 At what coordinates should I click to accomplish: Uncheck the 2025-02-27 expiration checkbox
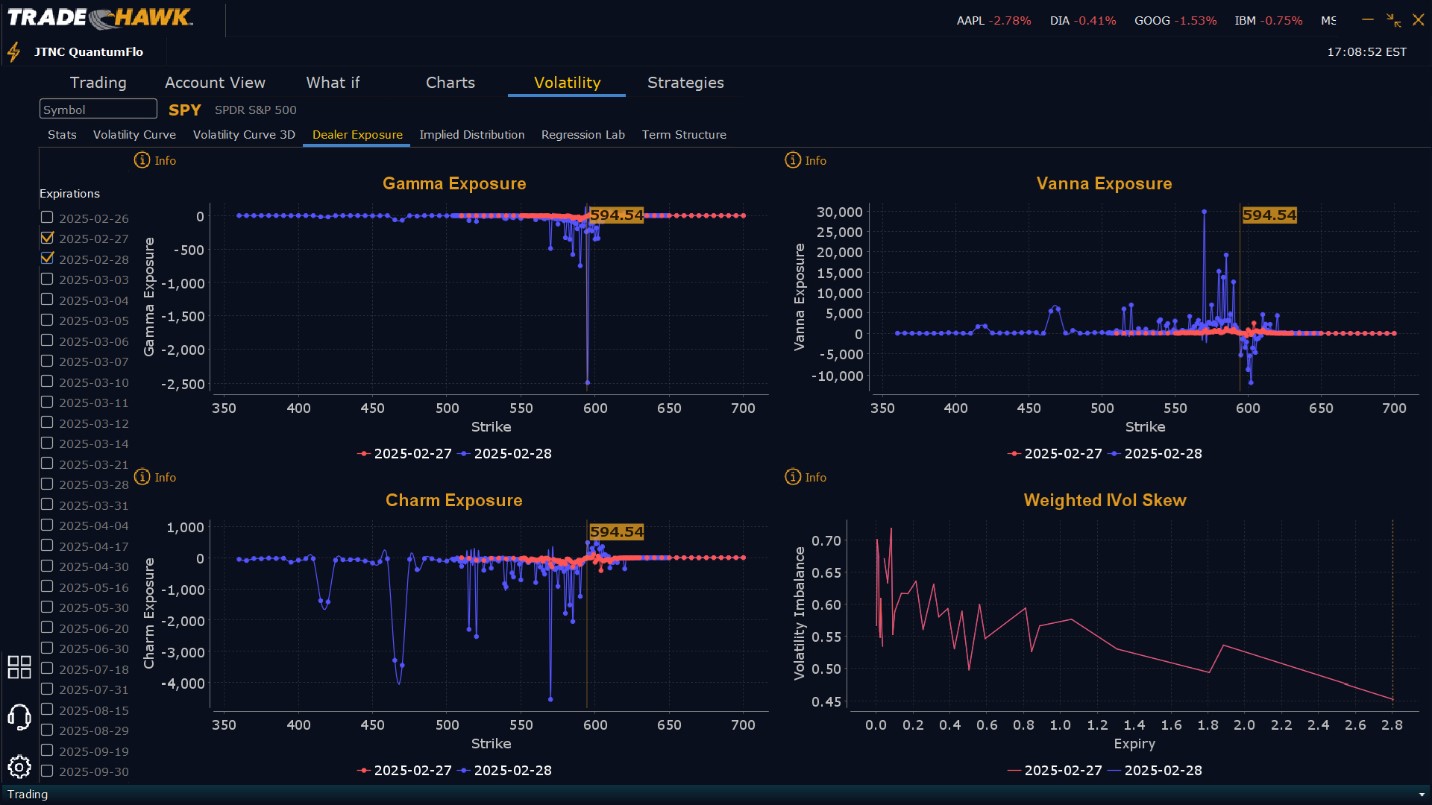(47, 238)
